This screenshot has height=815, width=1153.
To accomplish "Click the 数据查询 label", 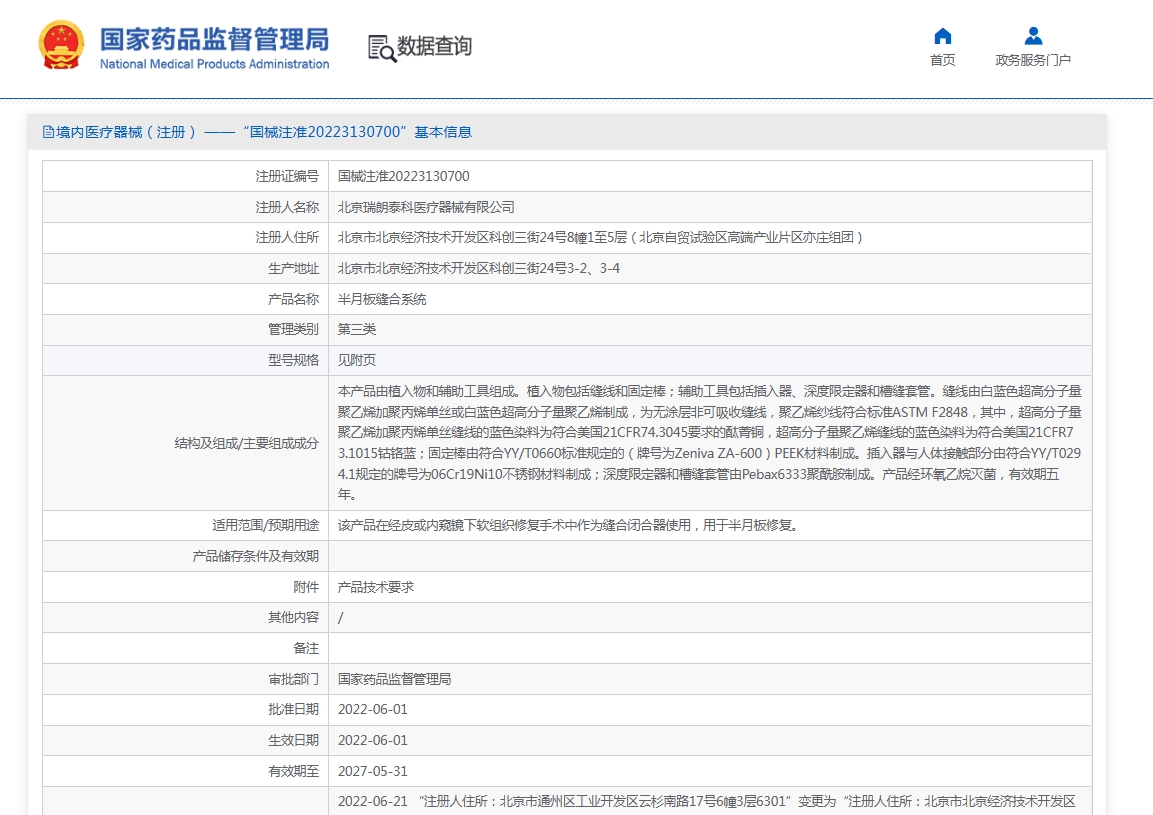I will pyautogui.click(x=434, y=46).
